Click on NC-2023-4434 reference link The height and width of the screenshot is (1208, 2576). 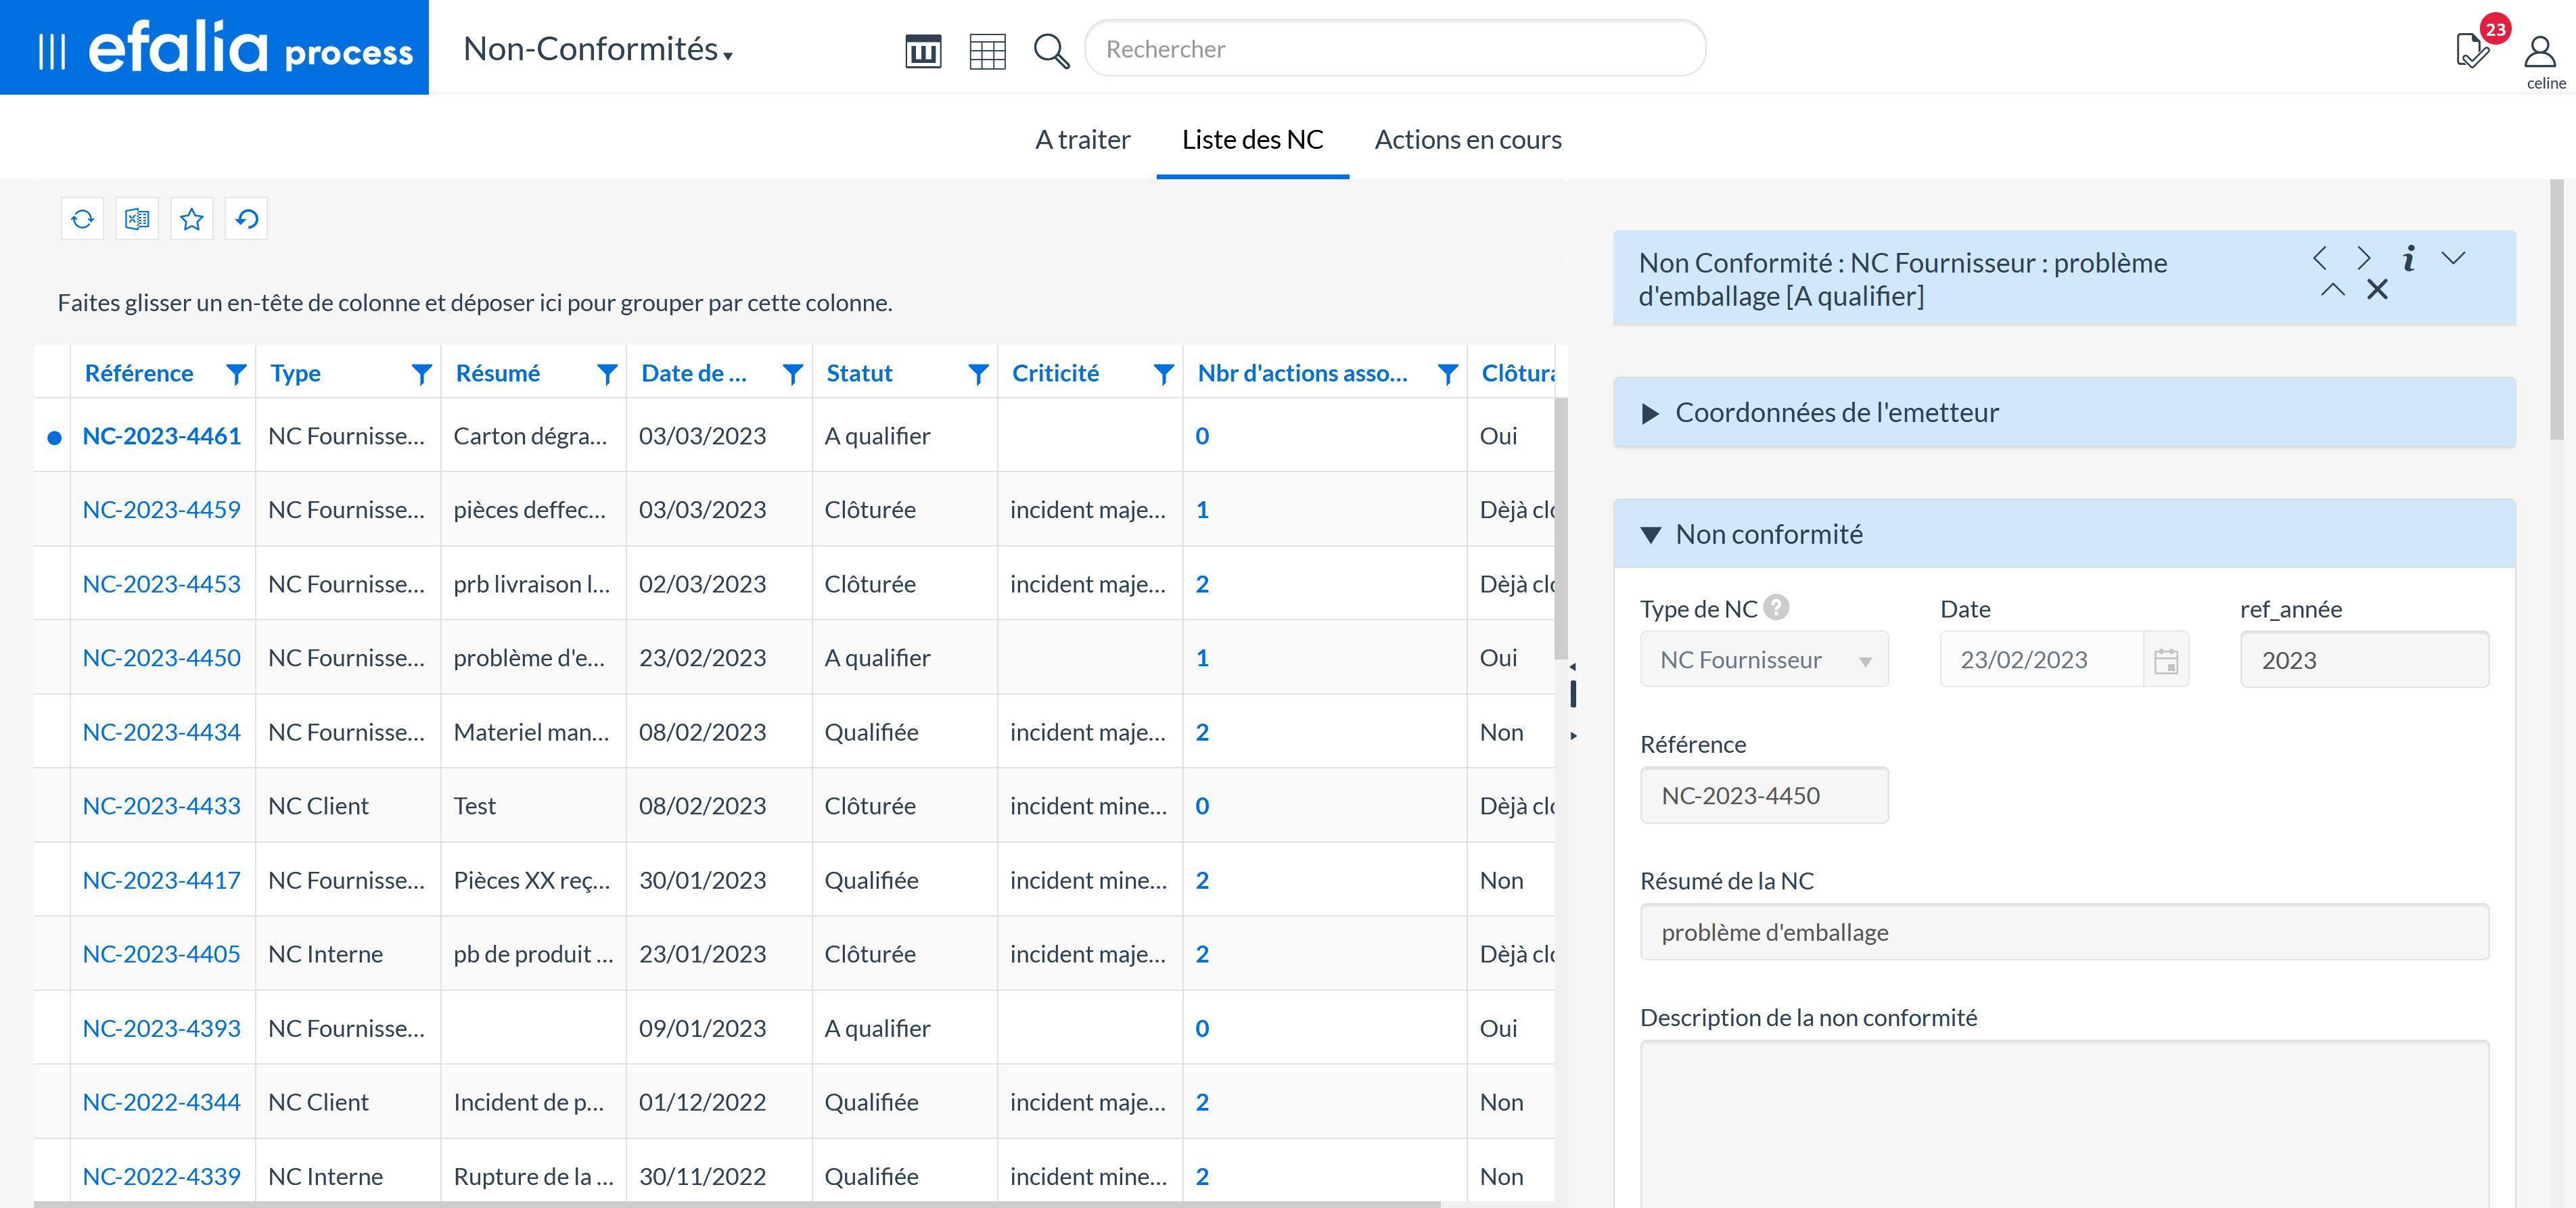[x=160, y=730]
